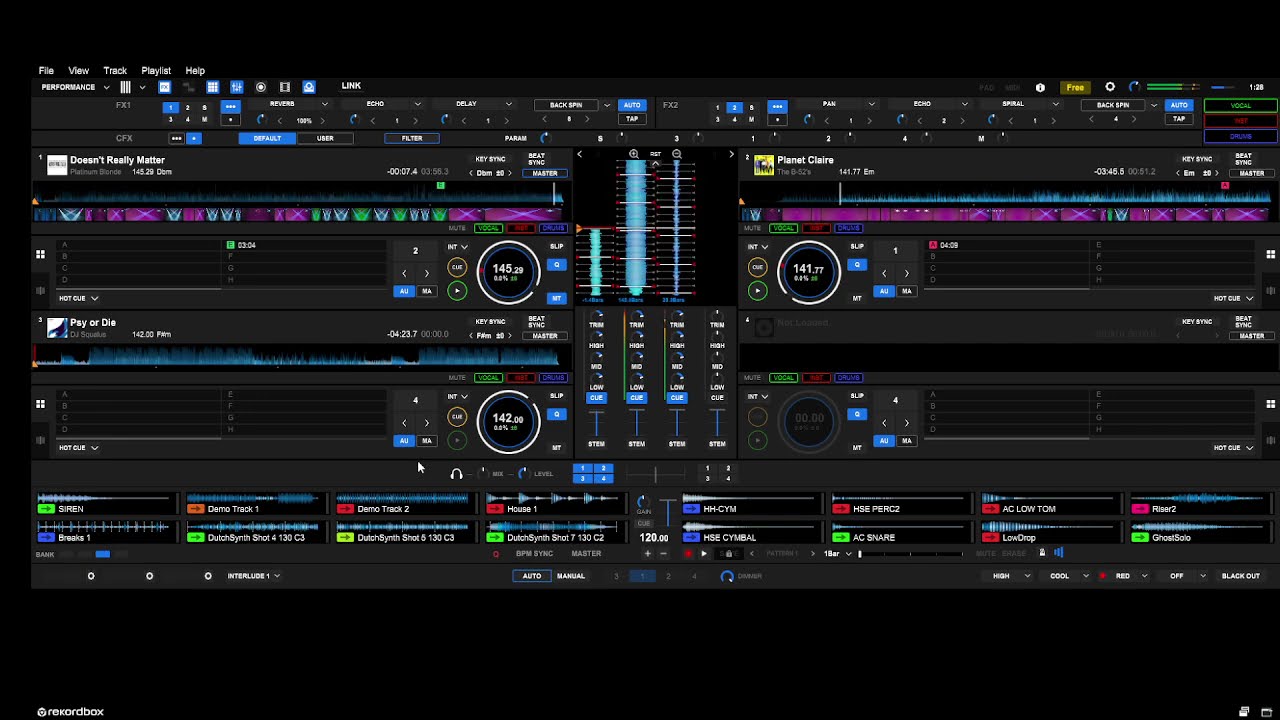1280x720 pixels.
Task: Open the File menu
Action: pos(46,71)
